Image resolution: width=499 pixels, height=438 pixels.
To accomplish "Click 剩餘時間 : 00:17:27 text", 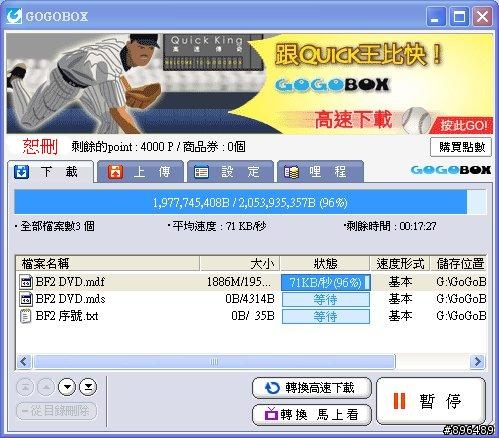I will pos(391,226).
